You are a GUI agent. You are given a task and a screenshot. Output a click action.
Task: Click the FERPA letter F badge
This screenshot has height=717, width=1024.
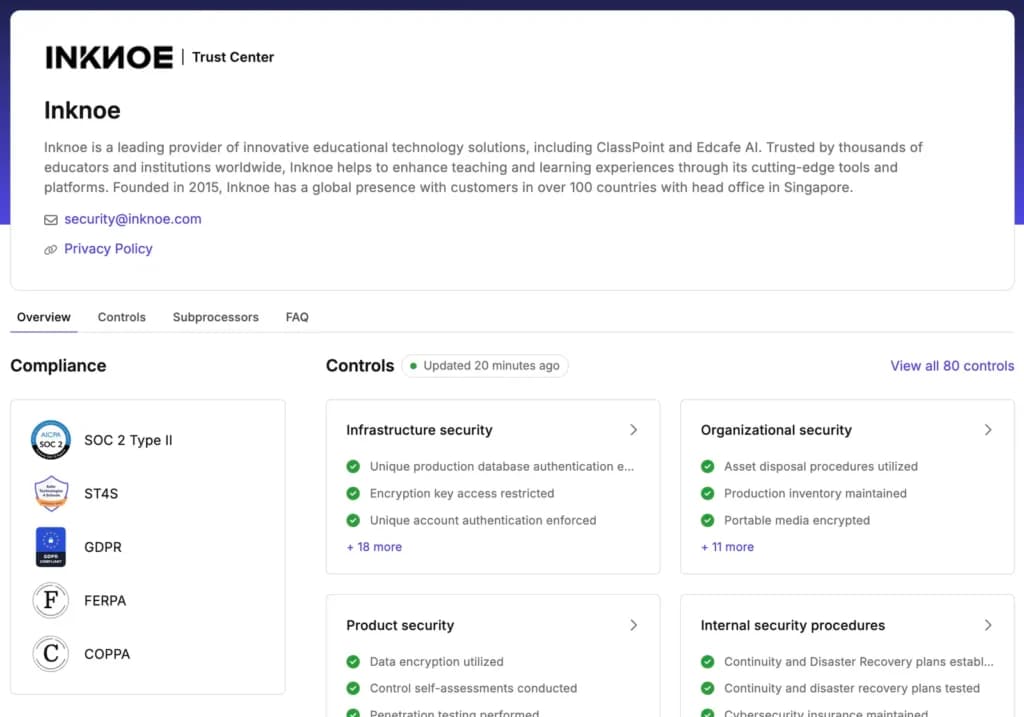51,600
